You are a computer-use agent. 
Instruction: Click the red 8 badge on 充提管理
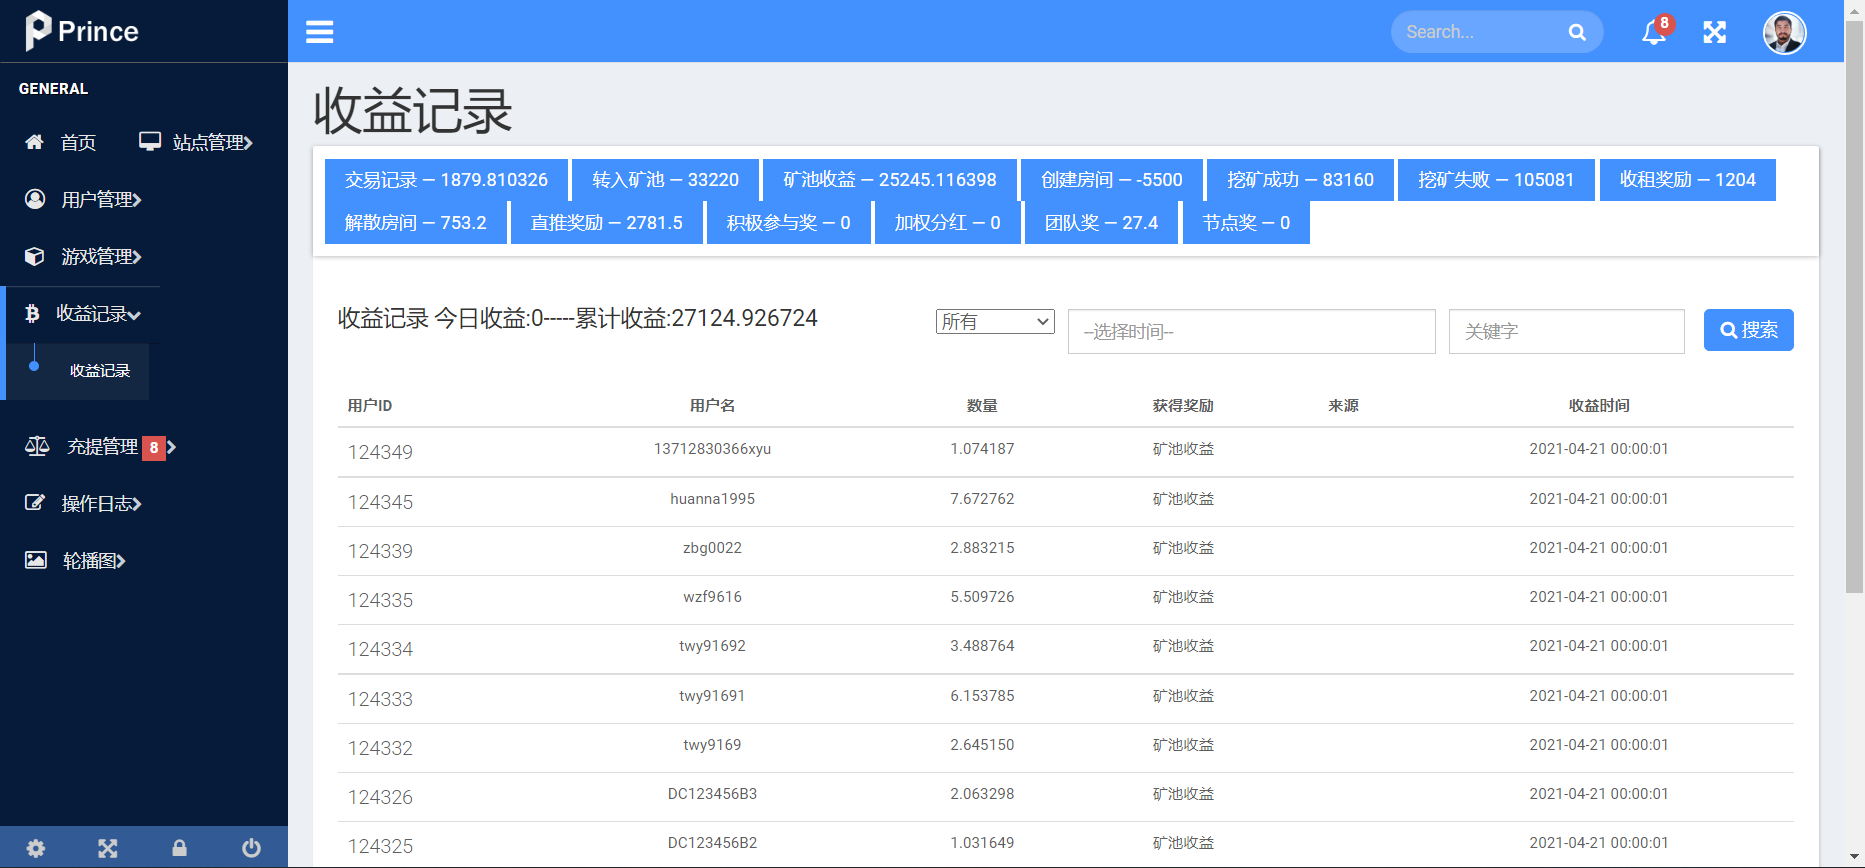(x=154, y=447)
